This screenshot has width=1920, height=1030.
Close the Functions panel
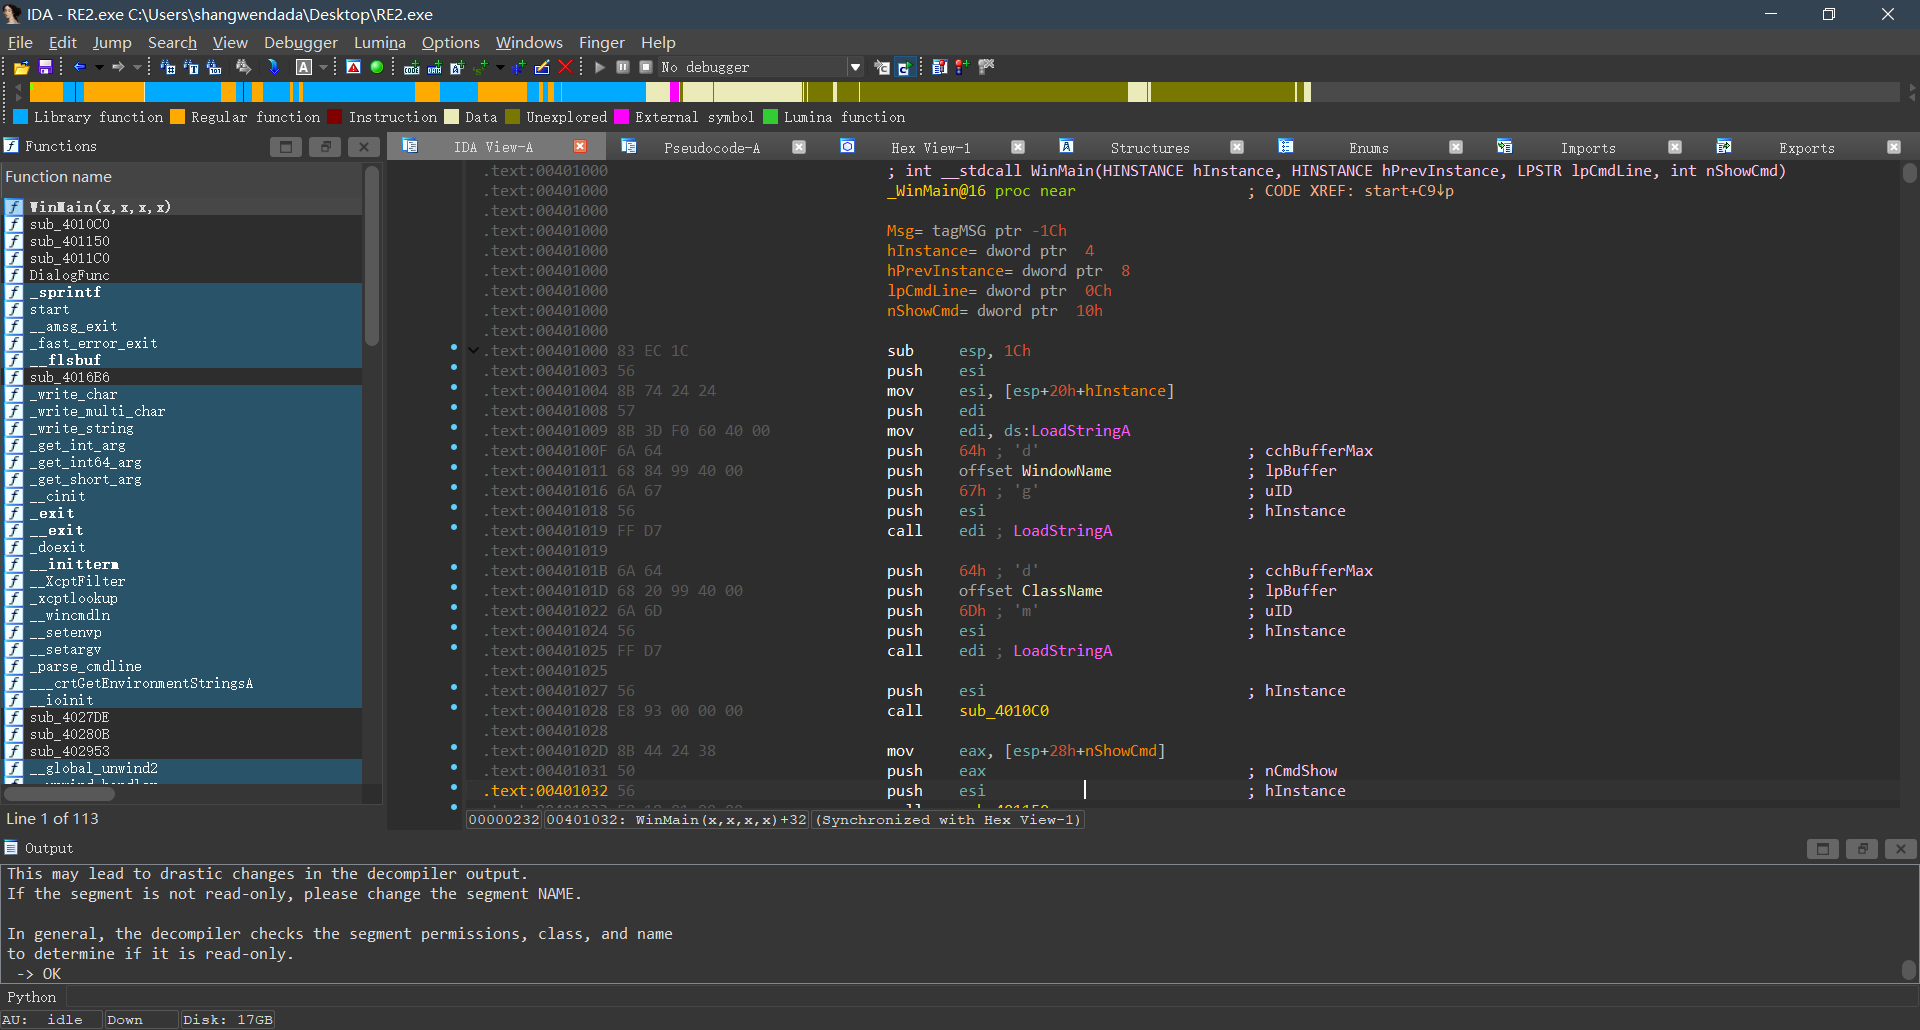(x=364, y=147)
